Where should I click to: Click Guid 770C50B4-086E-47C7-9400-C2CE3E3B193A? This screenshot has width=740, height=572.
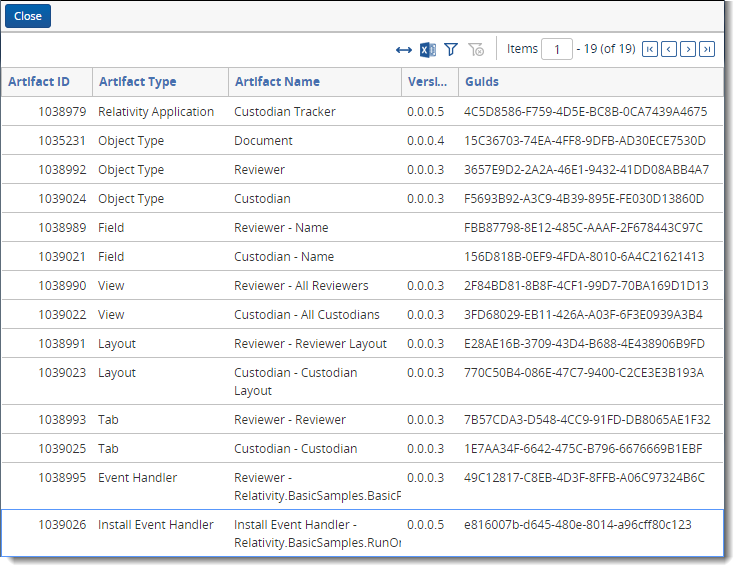click(x=584, y=373)
